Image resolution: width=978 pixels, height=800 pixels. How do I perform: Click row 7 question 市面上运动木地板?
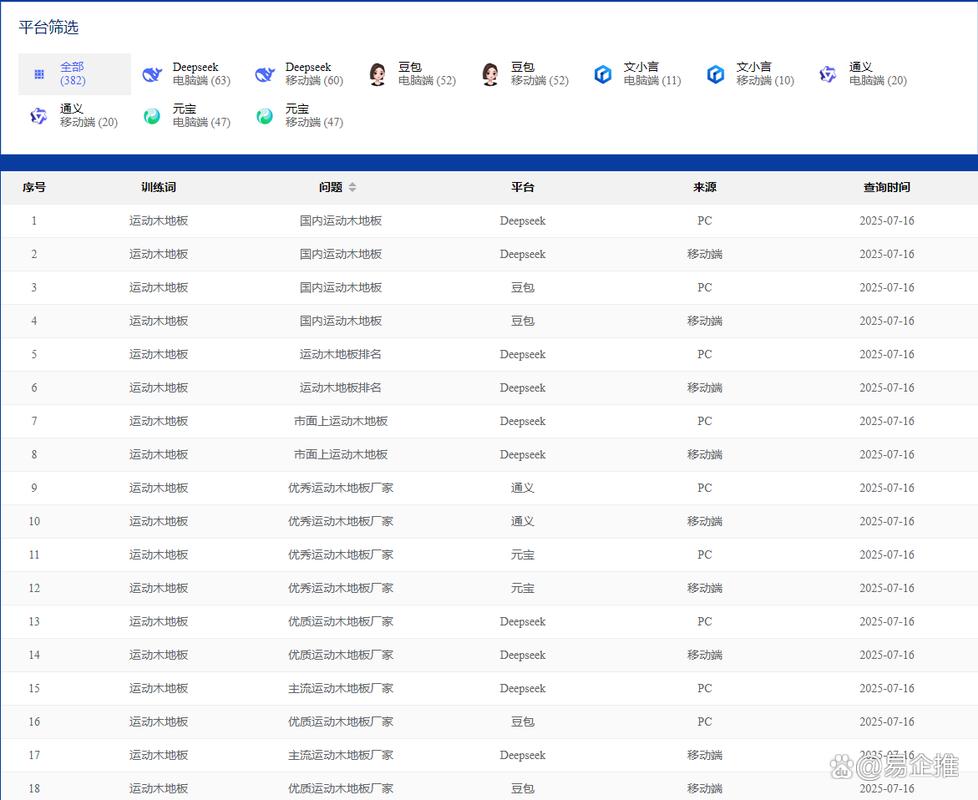[340, 421]
